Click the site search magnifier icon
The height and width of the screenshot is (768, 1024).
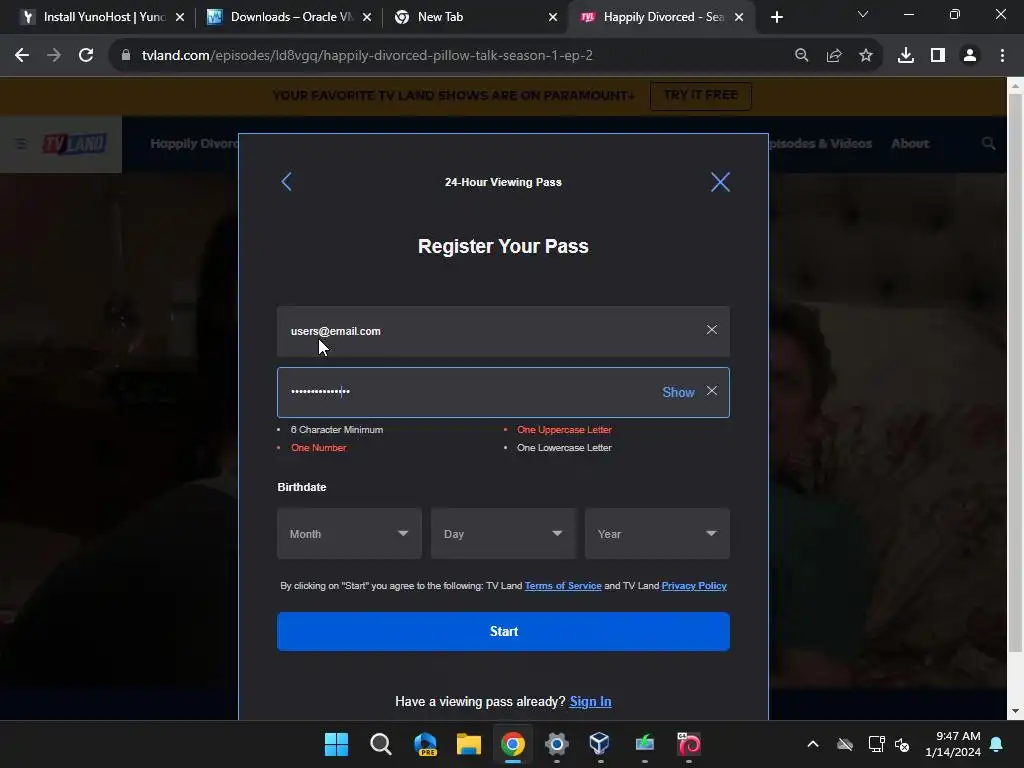pyautogui.click(x=988, y=144)
